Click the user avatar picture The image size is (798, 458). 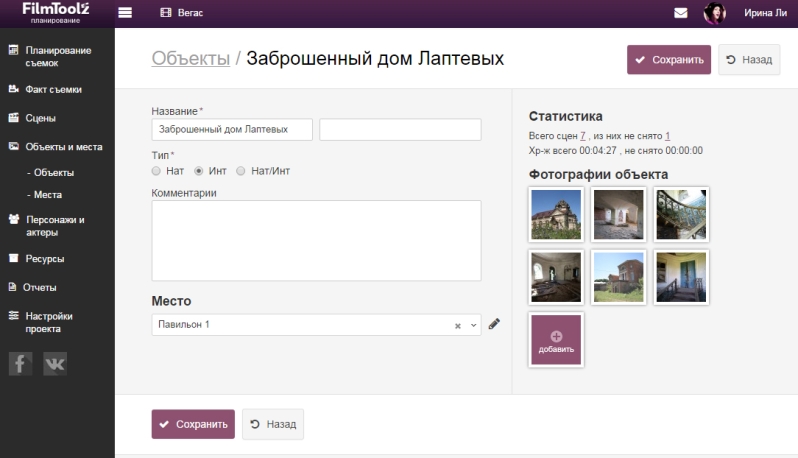click(715, 13)
